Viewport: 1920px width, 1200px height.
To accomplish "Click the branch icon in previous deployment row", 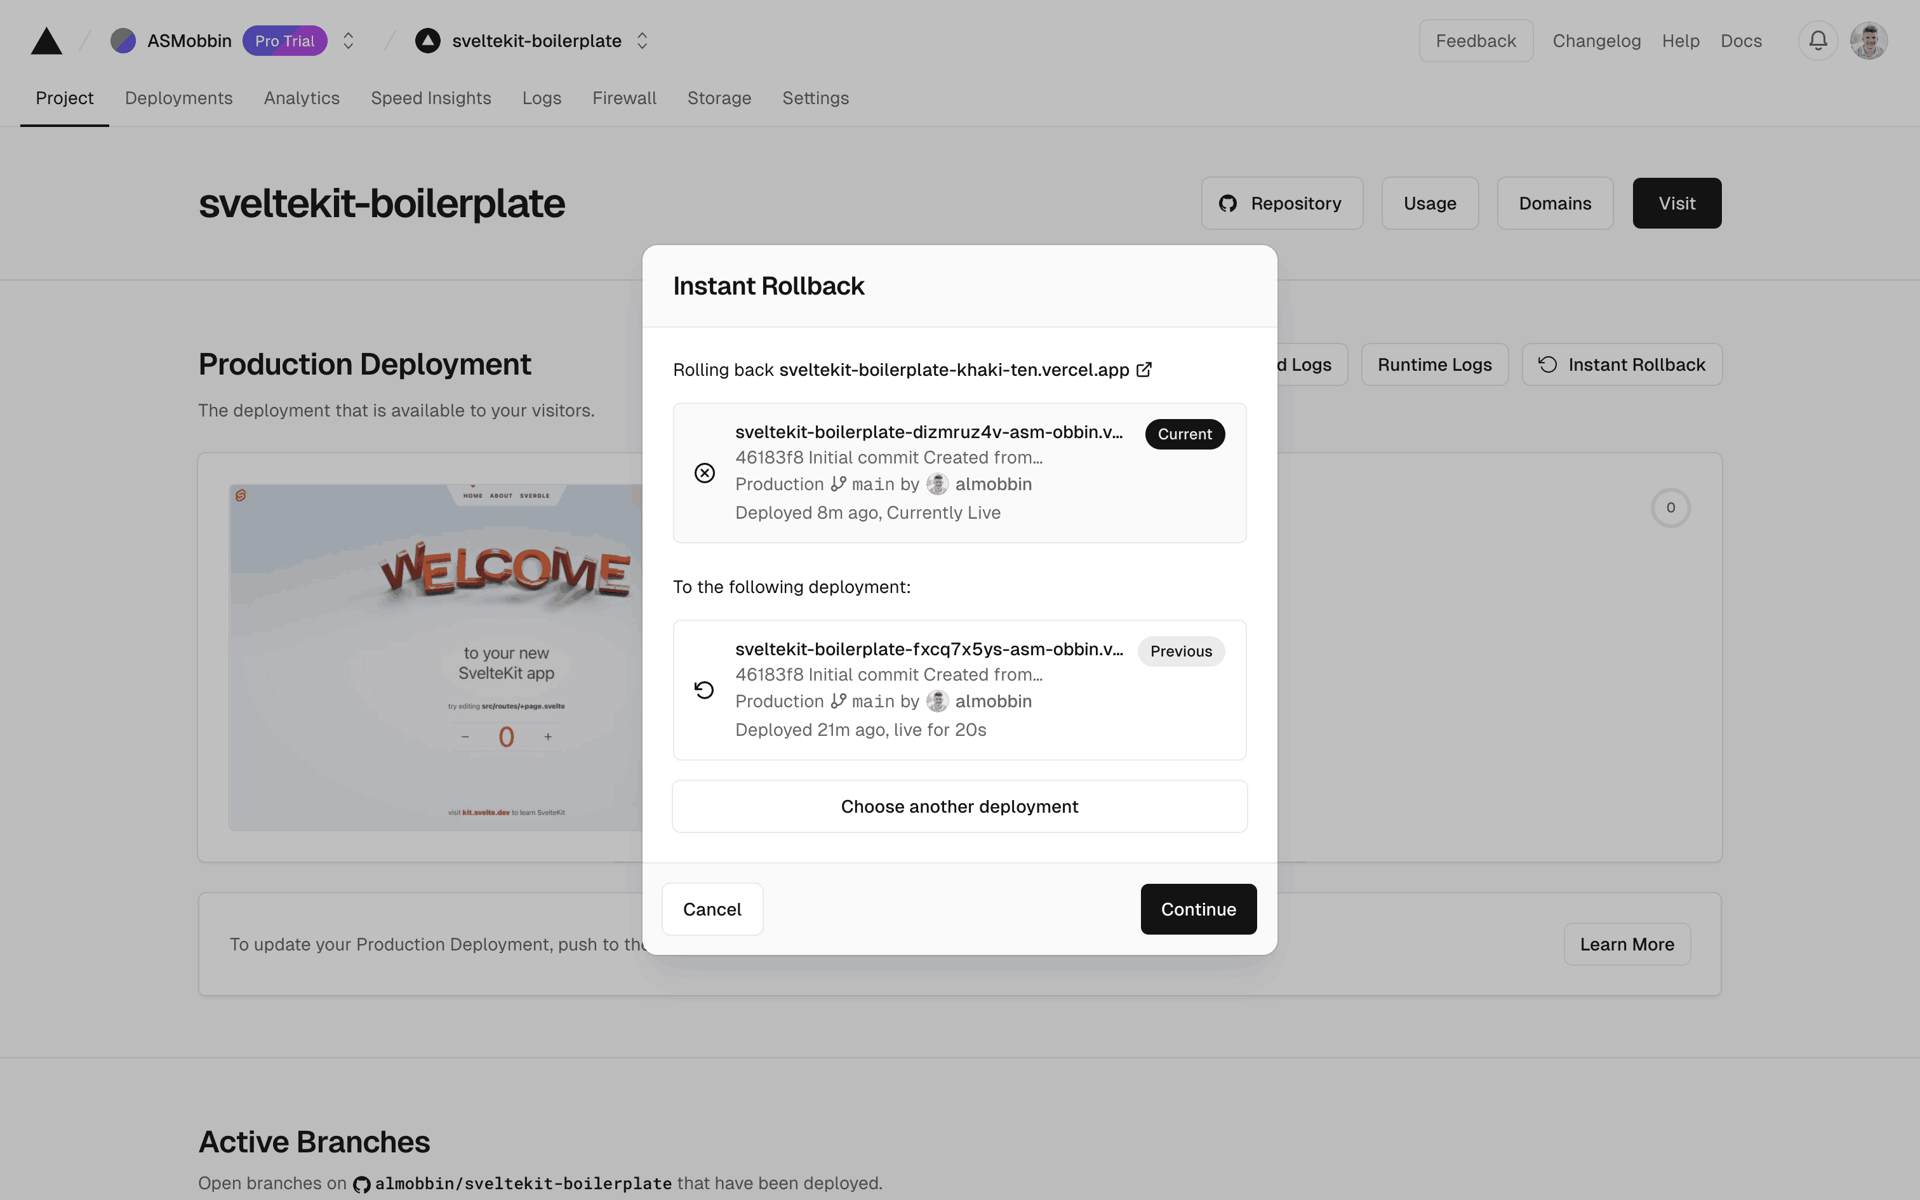I will [838, 701].
